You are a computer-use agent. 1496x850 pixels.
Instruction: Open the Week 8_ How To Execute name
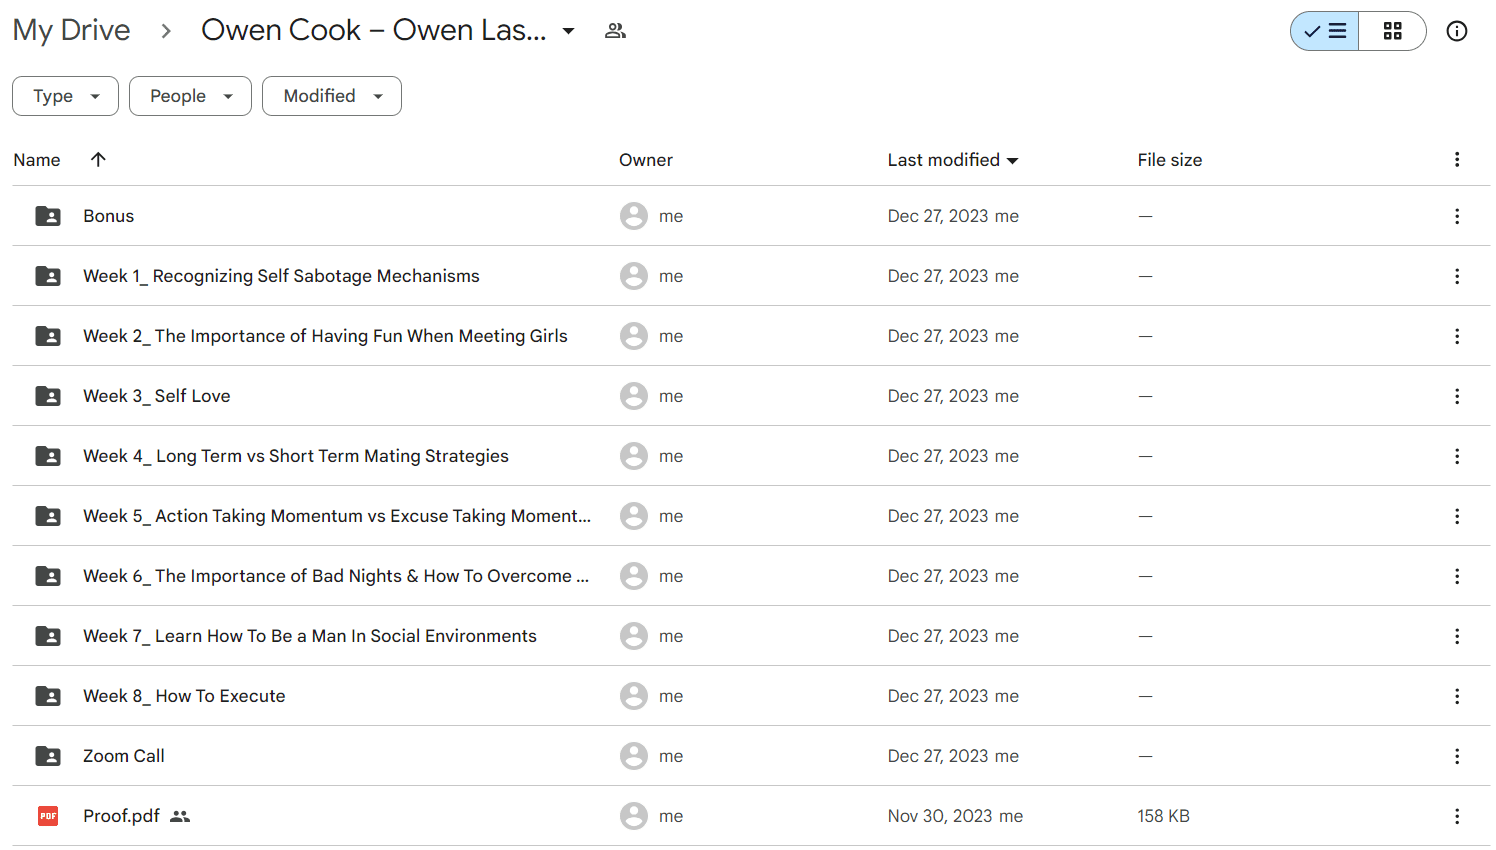(x=184, y=696)
